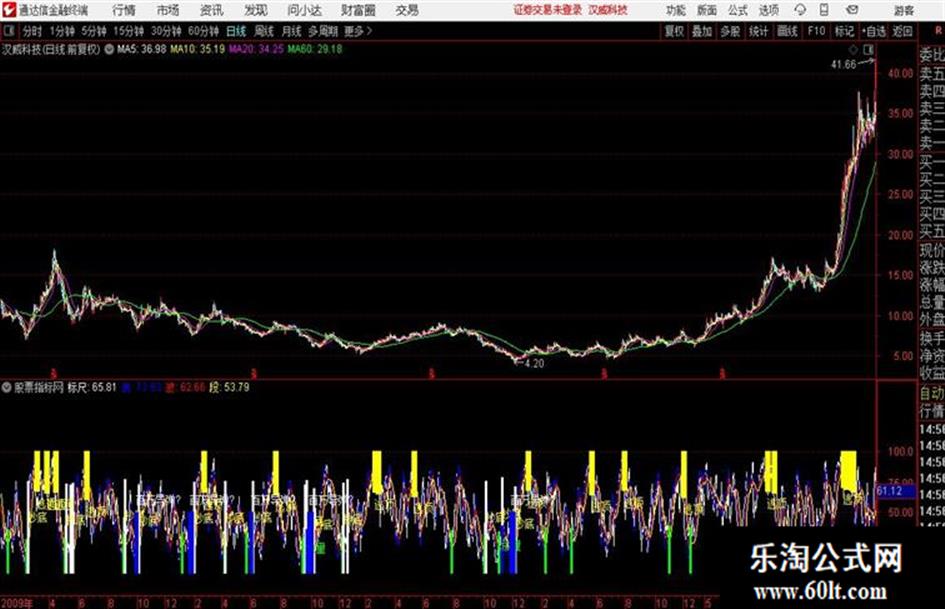The image size is (945, 609).
Task: Click the 通达信 red logo icon
Action: click(x=9, y=10)
